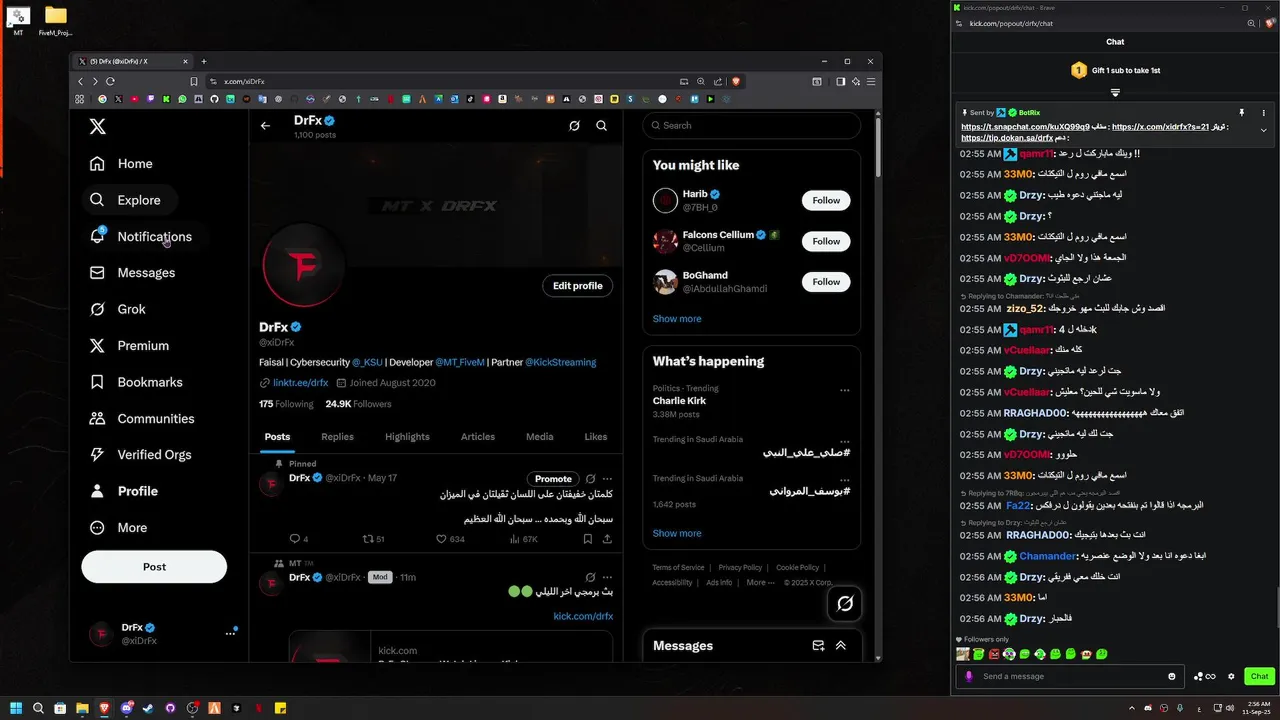The width and height of the screenshot is (1280, 720).
Task: Click Show more under What's happening
Action: click(x=677, y=534)
